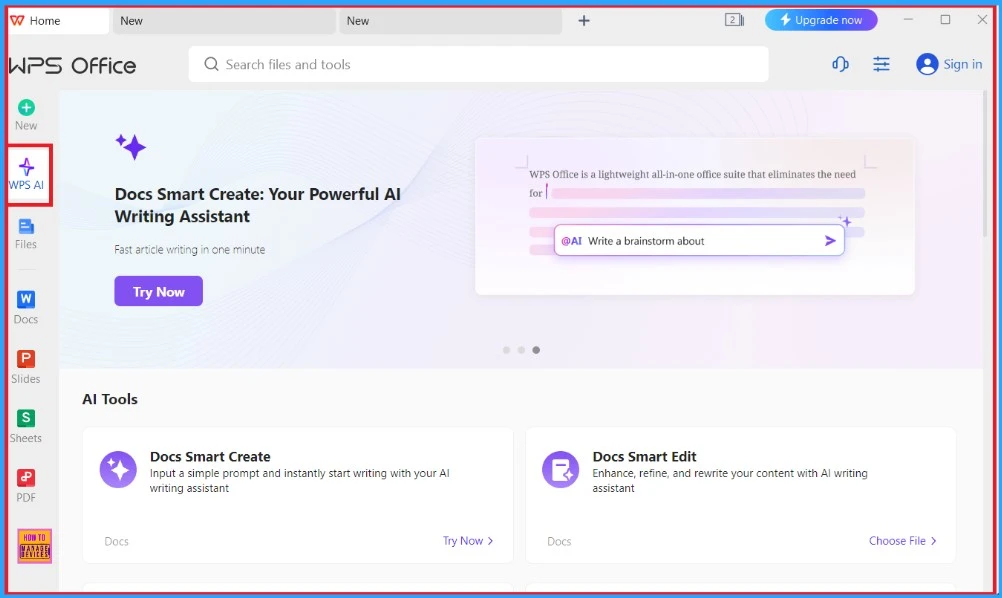Click the Upgrade now button
The image size is (1002, 598).
tap(821, 20)
